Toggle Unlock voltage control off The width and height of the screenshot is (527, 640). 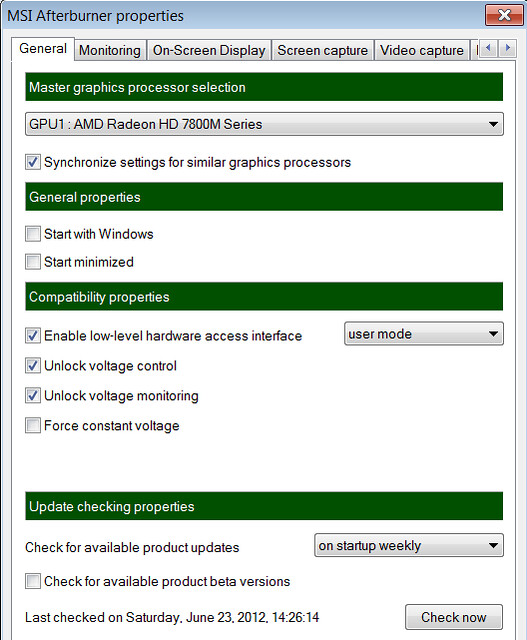pos(33,366)
